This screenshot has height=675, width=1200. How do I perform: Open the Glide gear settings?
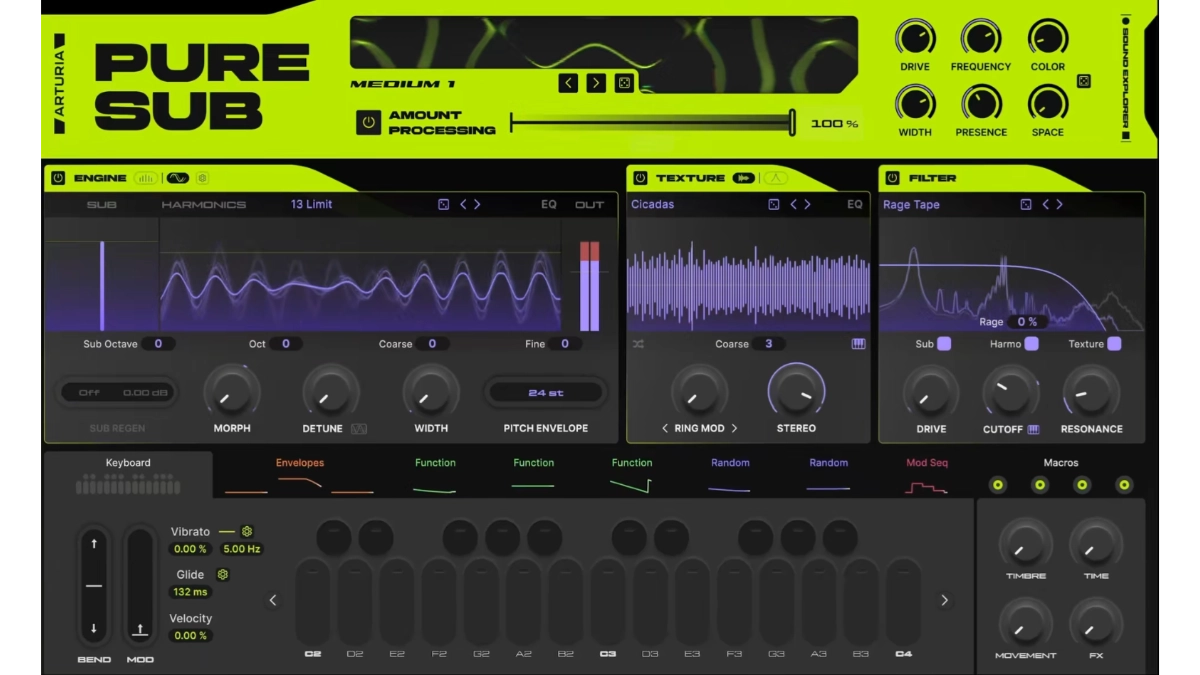pyautogui.click(x=223, y=575)
